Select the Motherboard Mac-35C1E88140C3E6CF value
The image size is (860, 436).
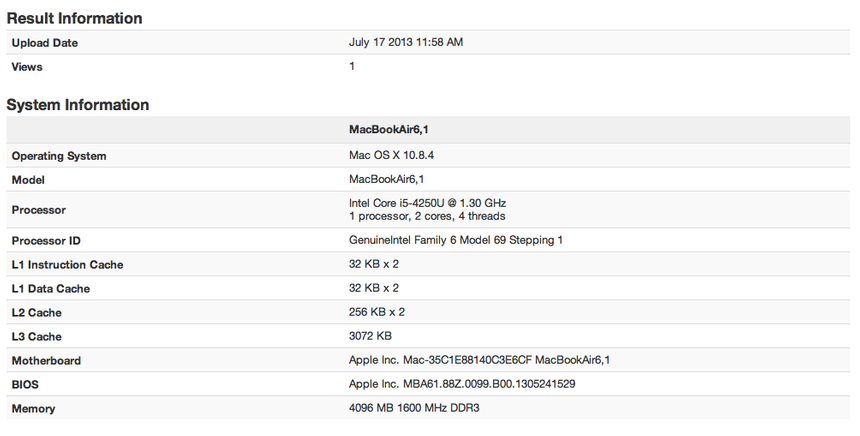click(479, 360)
